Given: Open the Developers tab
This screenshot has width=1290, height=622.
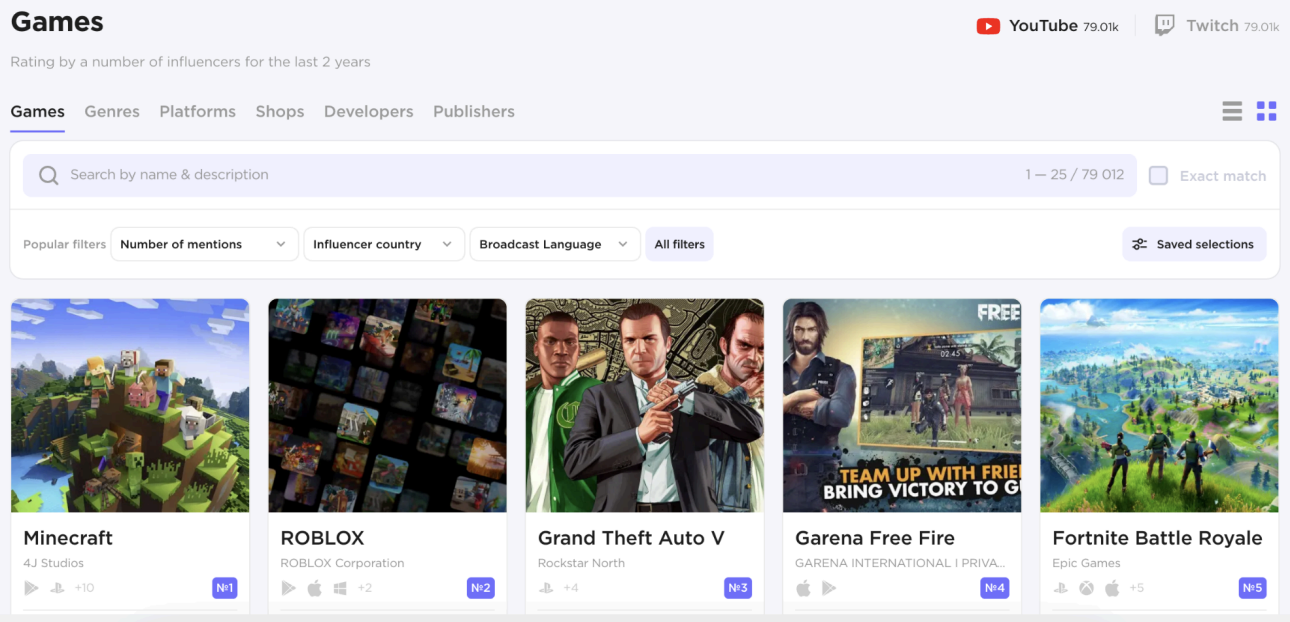Looking at the screenshot, I should click(x=369, y=112).
